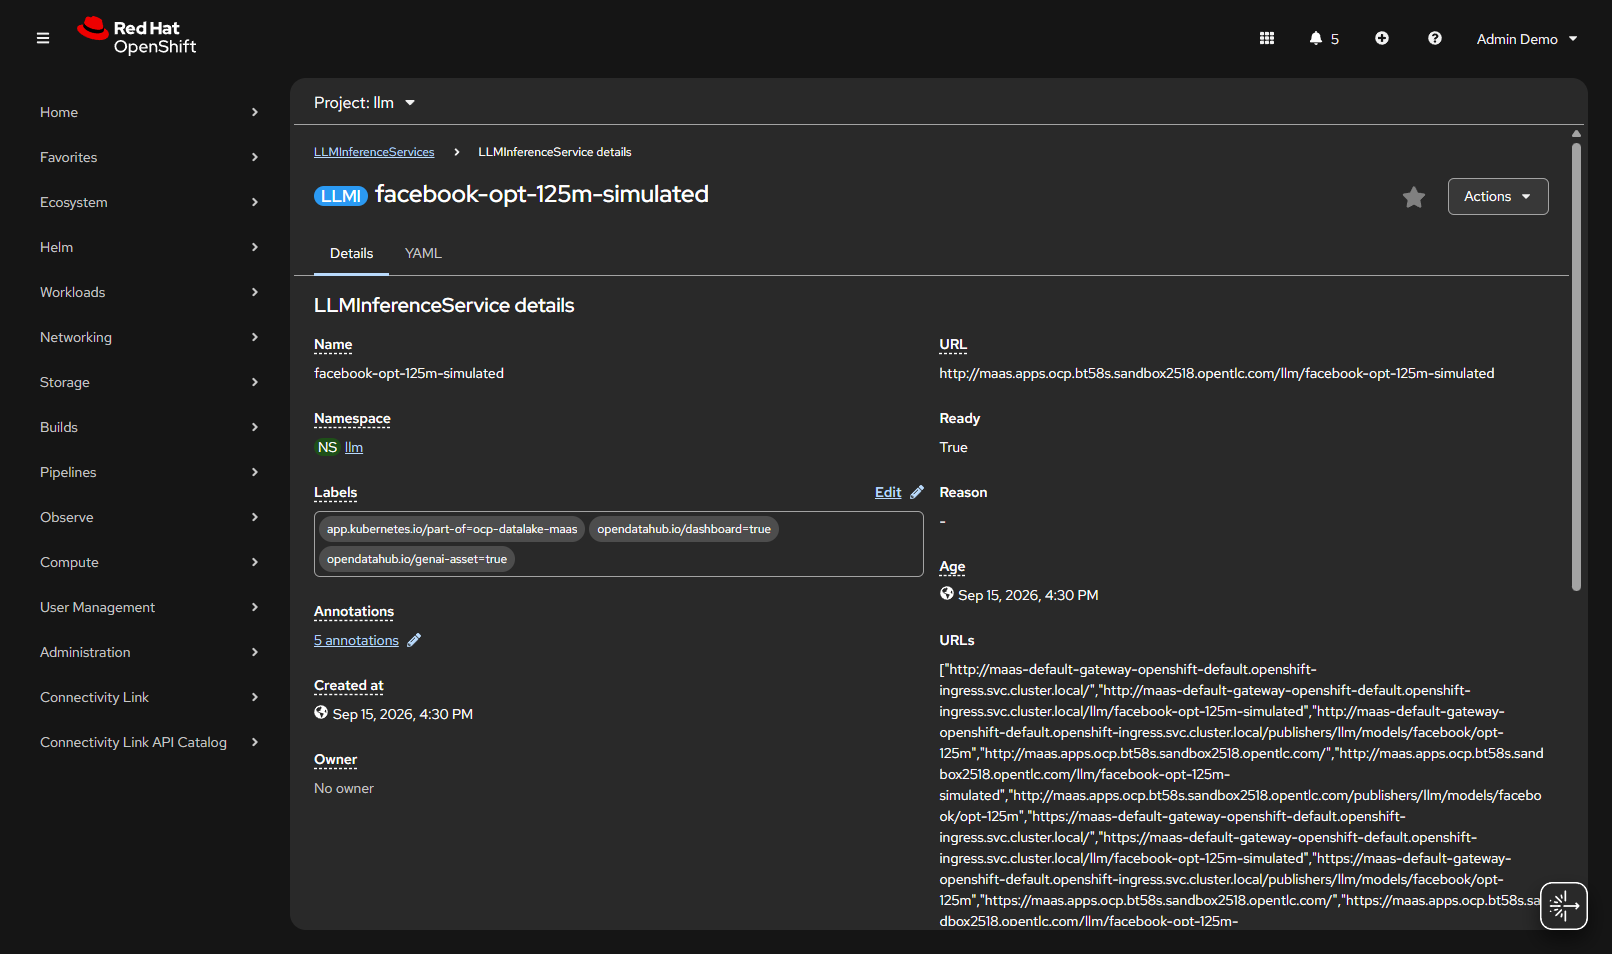The height and width of the screenshot is (954, 1612).
Task: Expand Connectivity Link API Catalog in sidebar
Action: (x=149, y=742)
